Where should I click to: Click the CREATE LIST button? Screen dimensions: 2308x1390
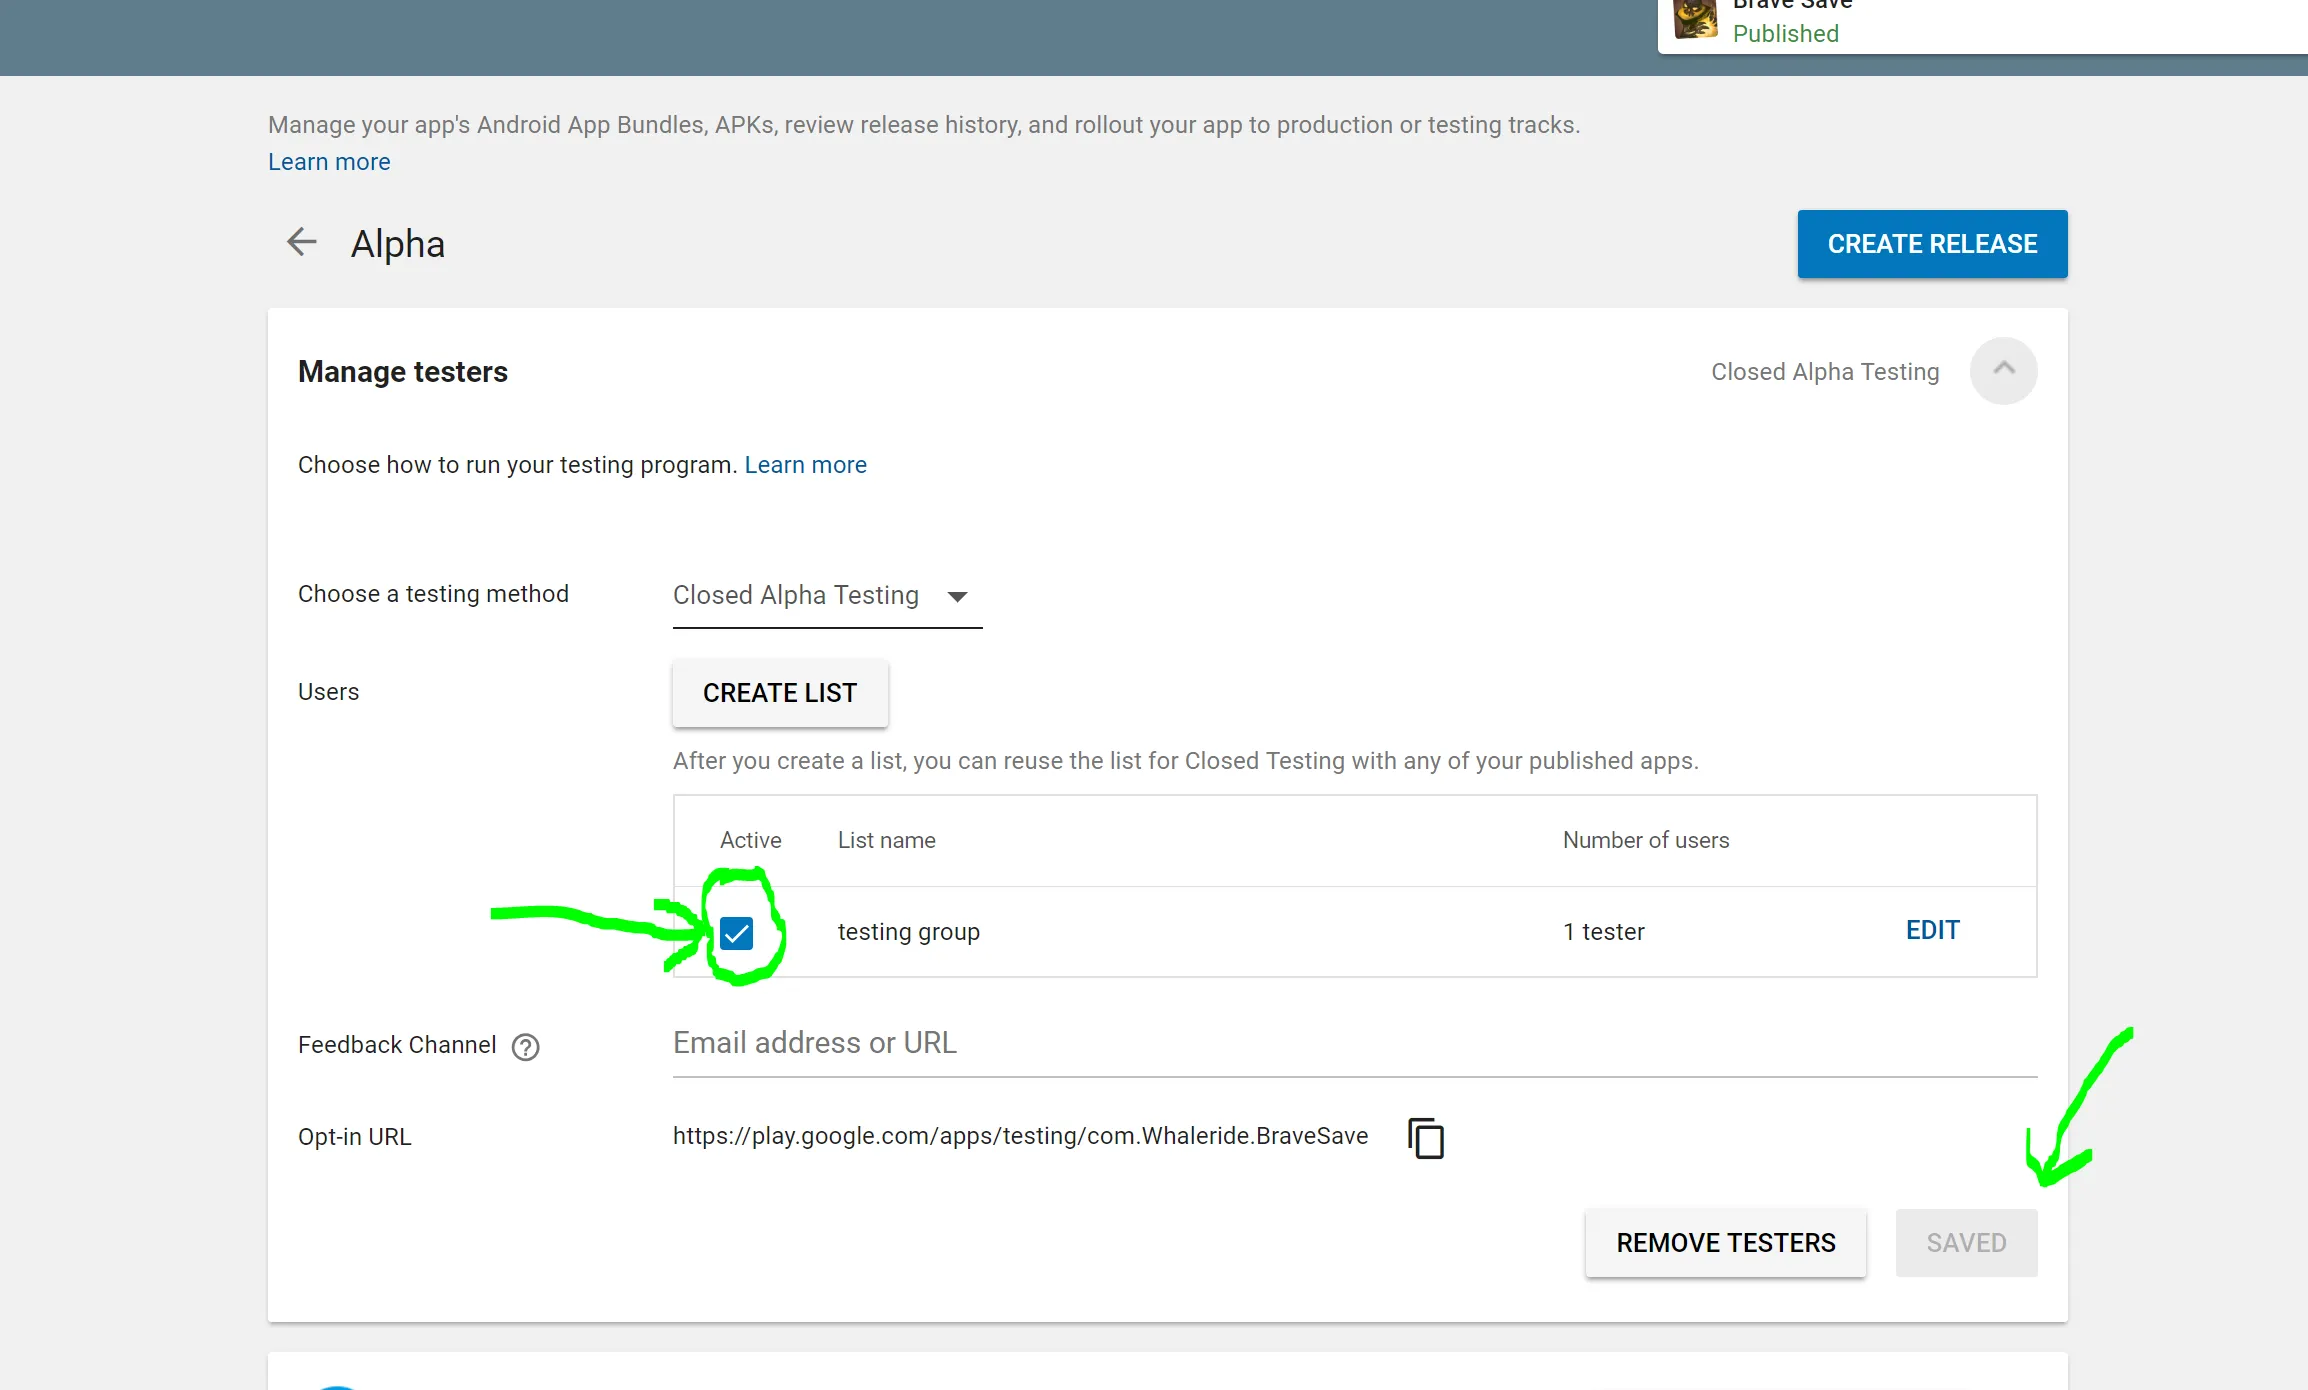pyautogui.click(x=780, y=693)
